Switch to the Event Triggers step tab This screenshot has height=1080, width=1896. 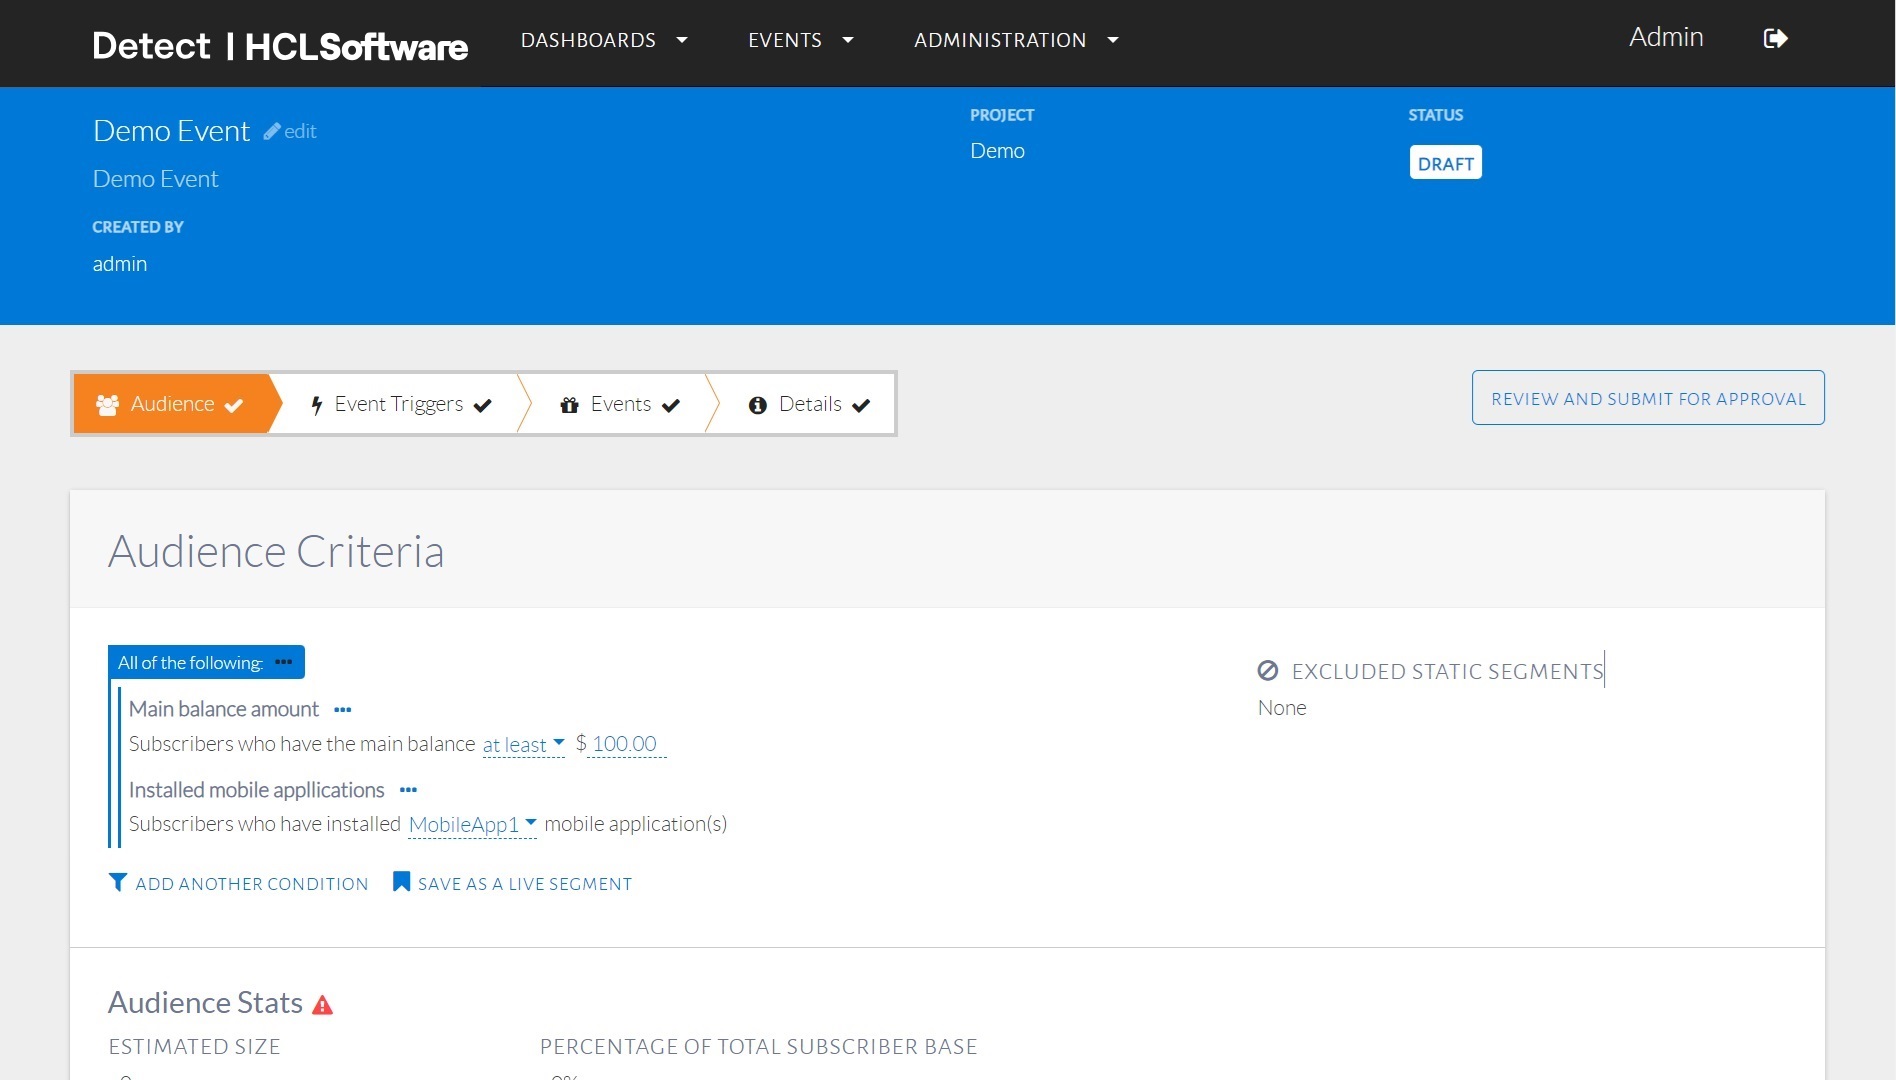[400, 404]
